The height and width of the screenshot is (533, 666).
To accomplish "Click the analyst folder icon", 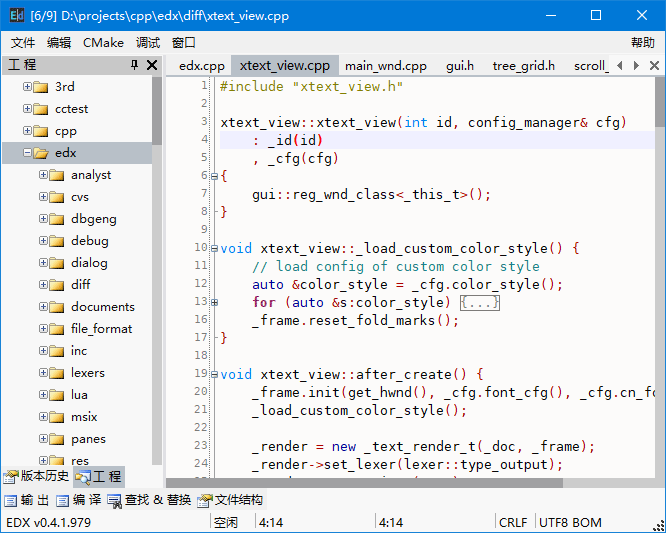I will coord(56,175).
